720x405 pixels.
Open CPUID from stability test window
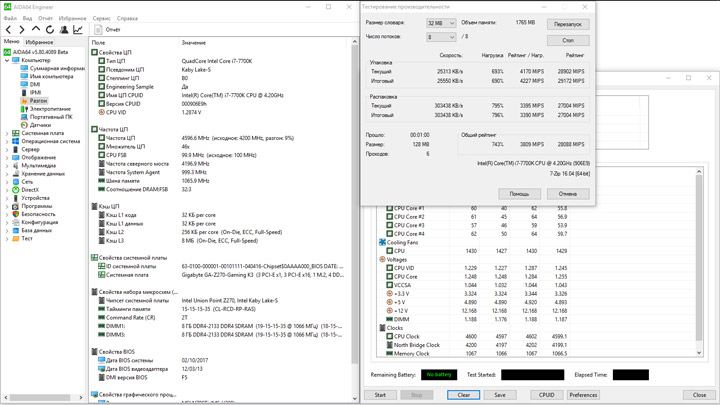coord(546,395)
